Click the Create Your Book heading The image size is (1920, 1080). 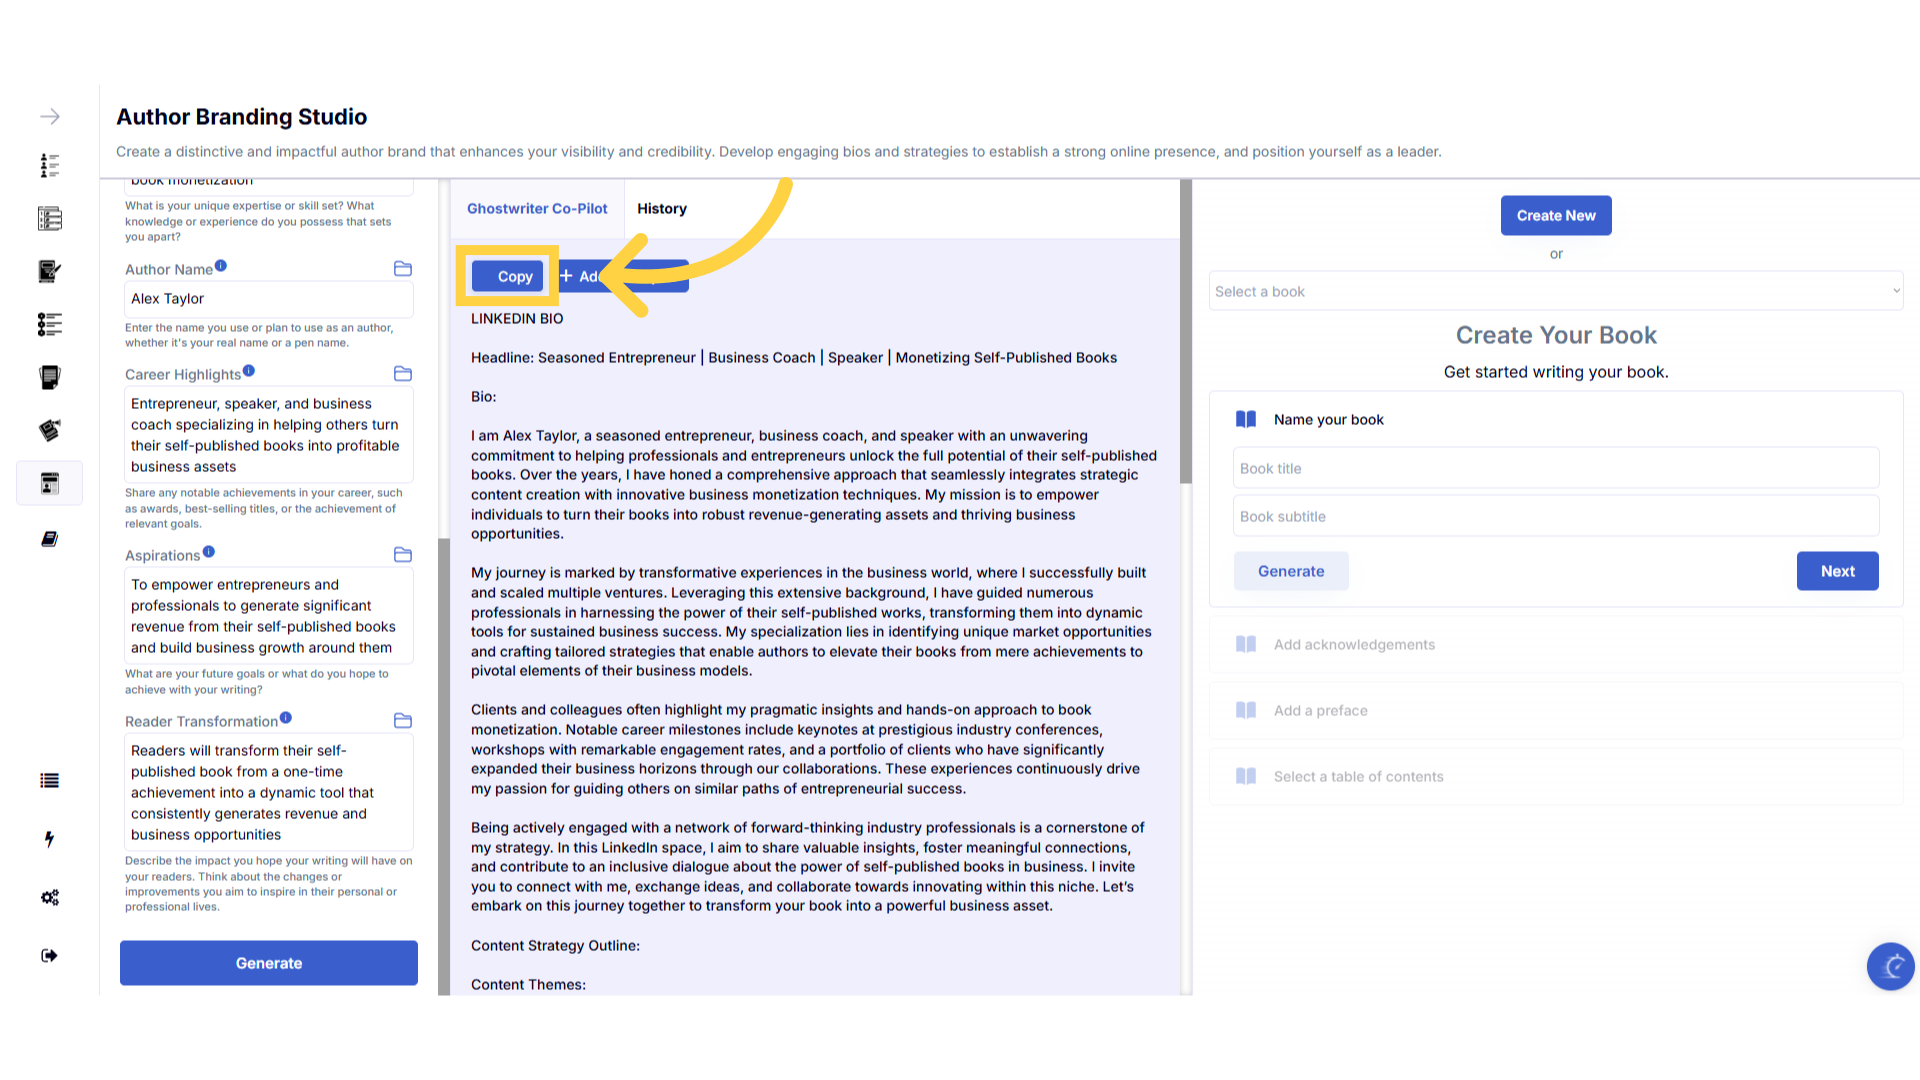tap(1556, 335)
